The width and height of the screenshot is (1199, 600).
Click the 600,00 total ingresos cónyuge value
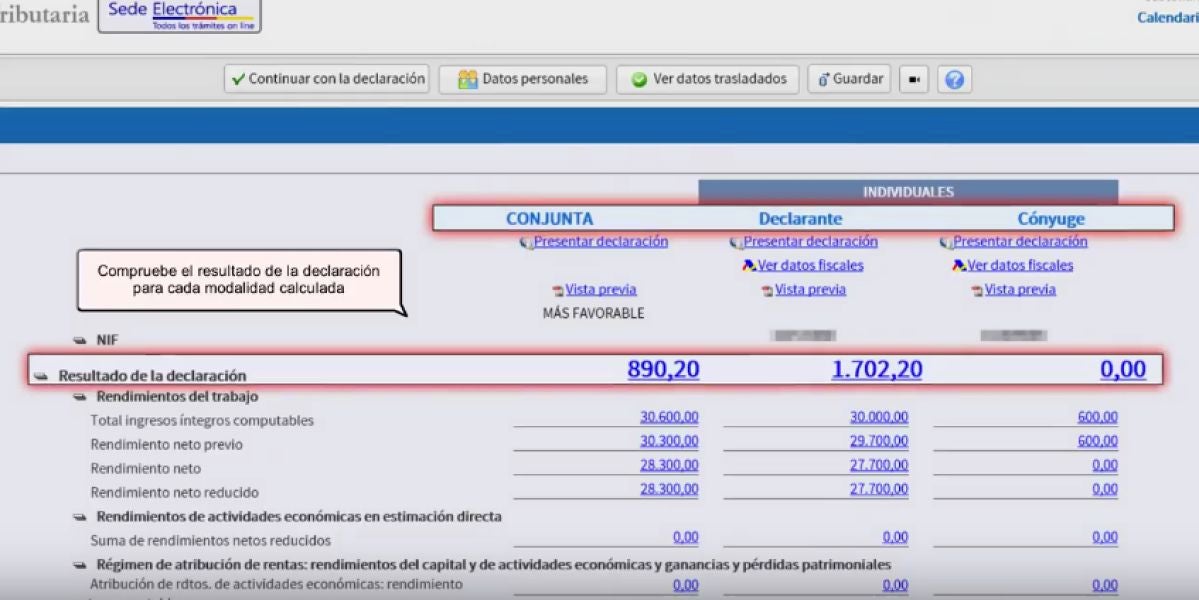click(x=1097, y=417)
